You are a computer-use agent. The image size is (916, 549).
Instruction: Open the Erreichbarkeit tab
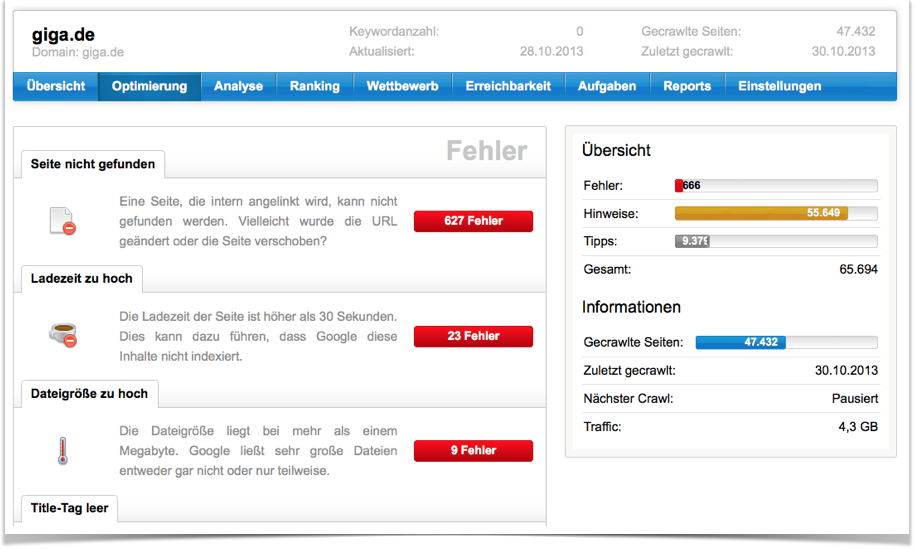coord(508,86)
